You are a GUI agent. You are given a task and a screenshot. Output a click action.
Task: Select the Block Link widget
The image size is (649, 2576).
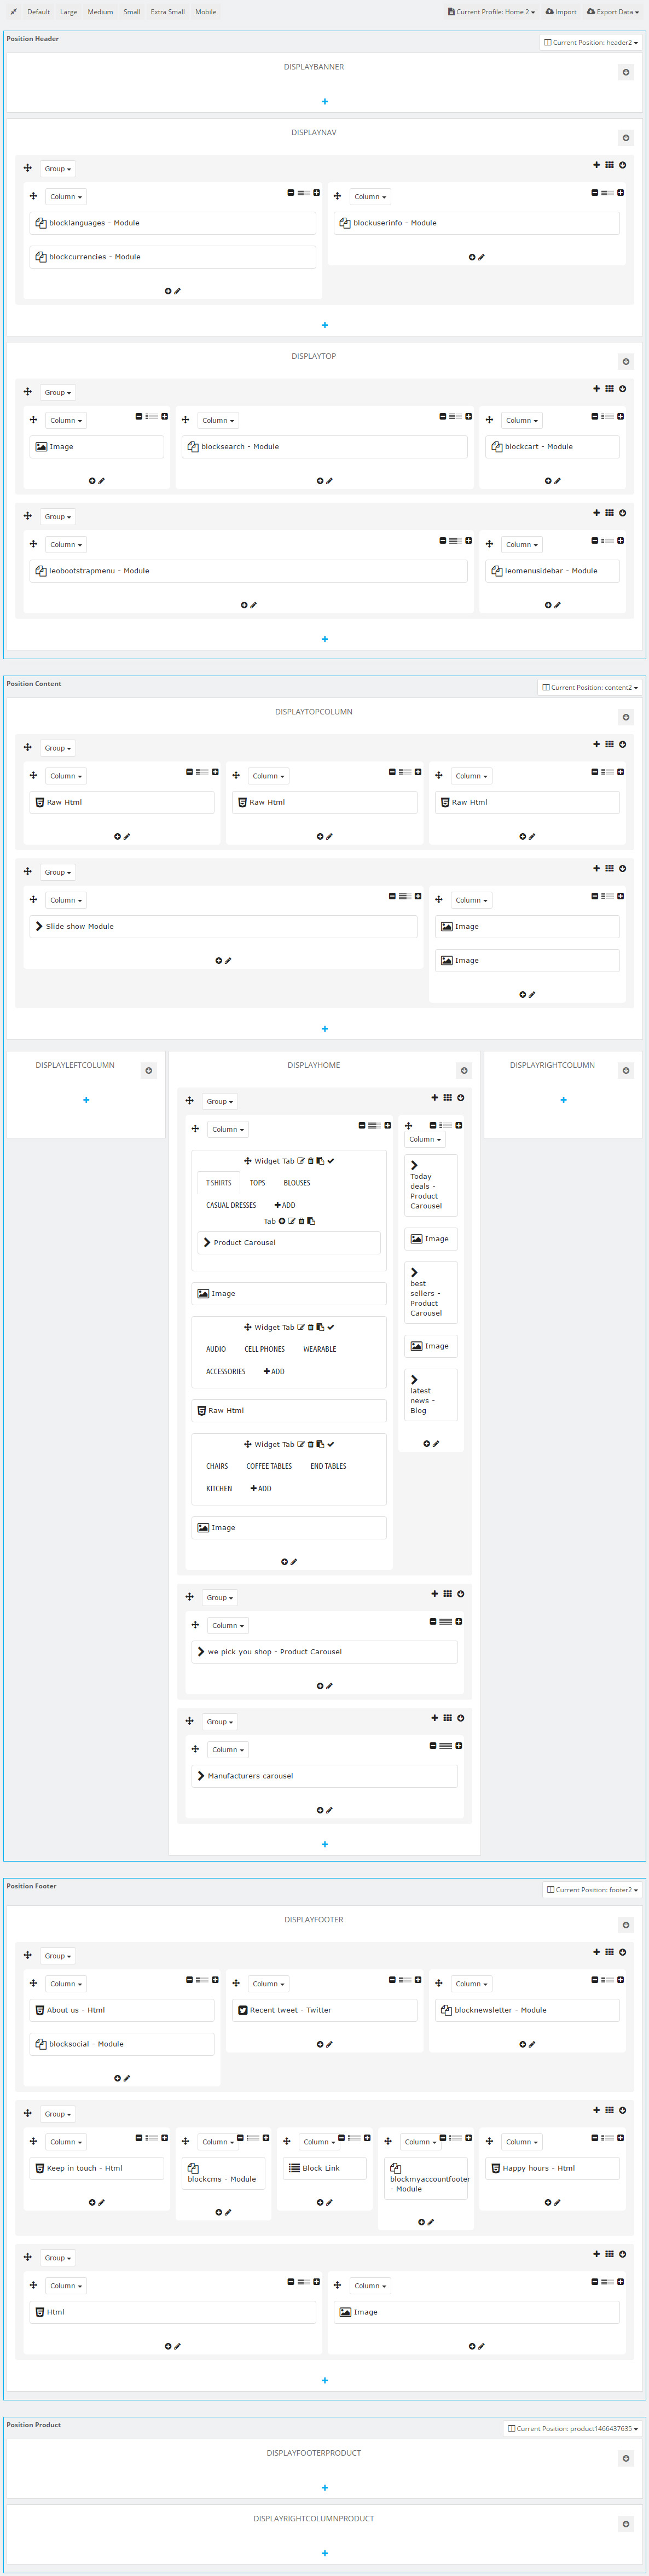pos(325,2168)
